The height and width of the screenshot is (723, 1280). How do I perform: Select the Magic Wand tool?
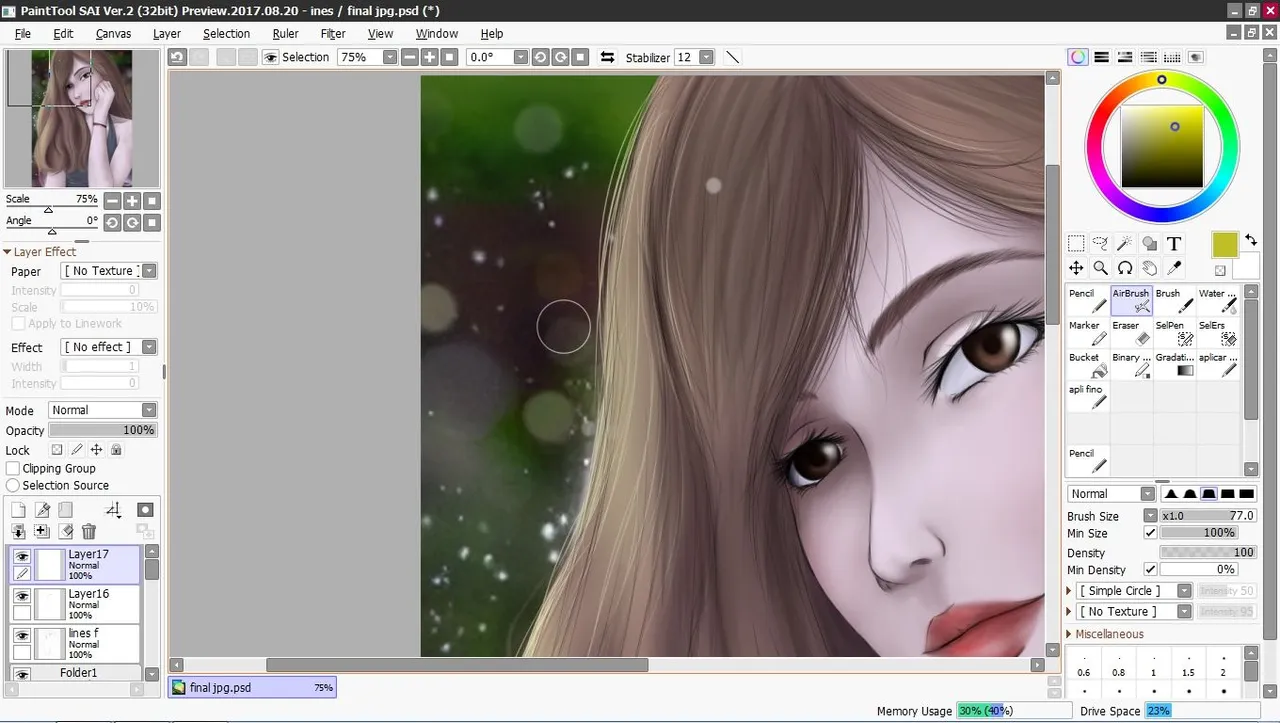[1125, 243]
